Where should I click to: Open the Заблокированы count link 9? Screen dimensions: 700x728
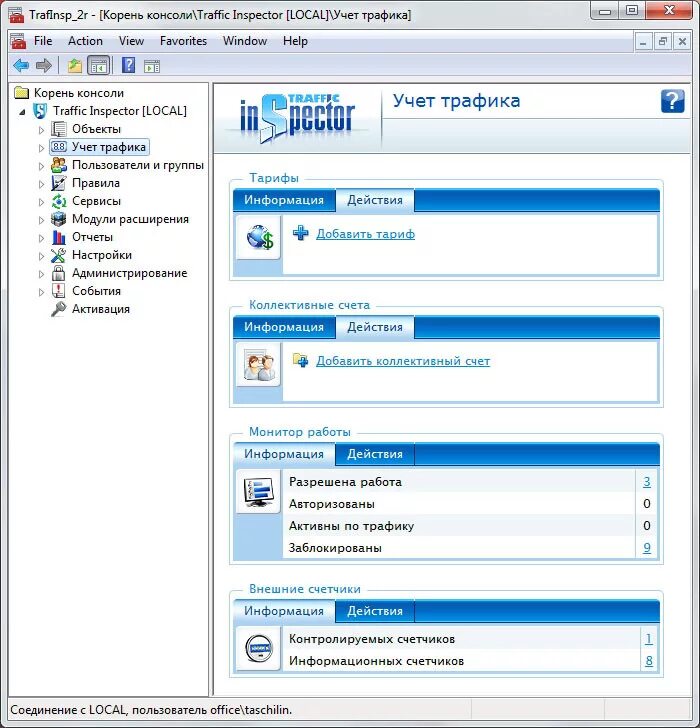click(647, 548)
